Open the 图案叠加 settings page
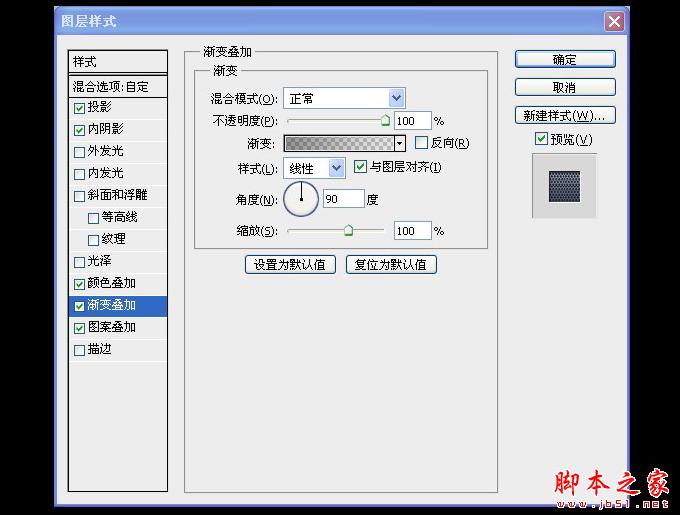This screenshot has height=515, width=680. click(x=112, y=327)
